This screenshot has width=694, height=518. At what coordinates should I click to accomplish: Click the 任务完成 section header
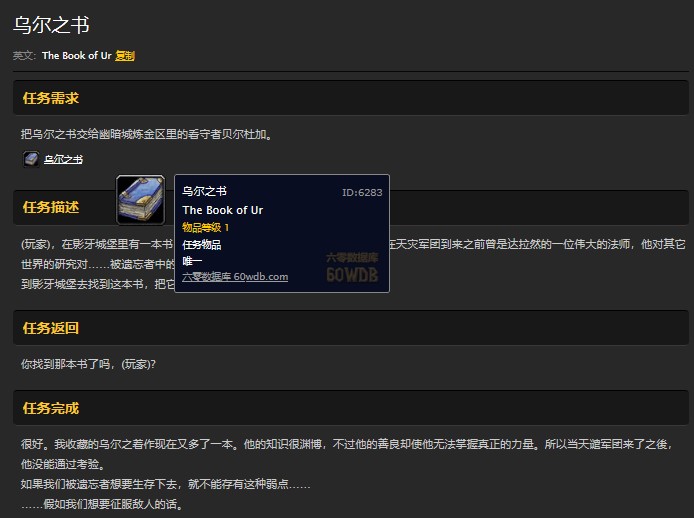51,408
